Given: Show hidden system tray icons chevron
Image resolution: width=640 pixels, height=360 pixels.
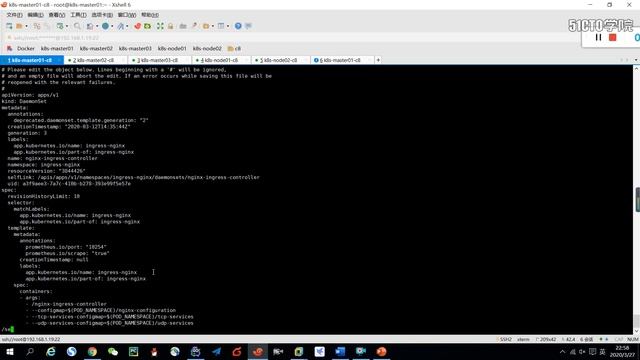Looking at the screenshot, I should coord(562,351).
